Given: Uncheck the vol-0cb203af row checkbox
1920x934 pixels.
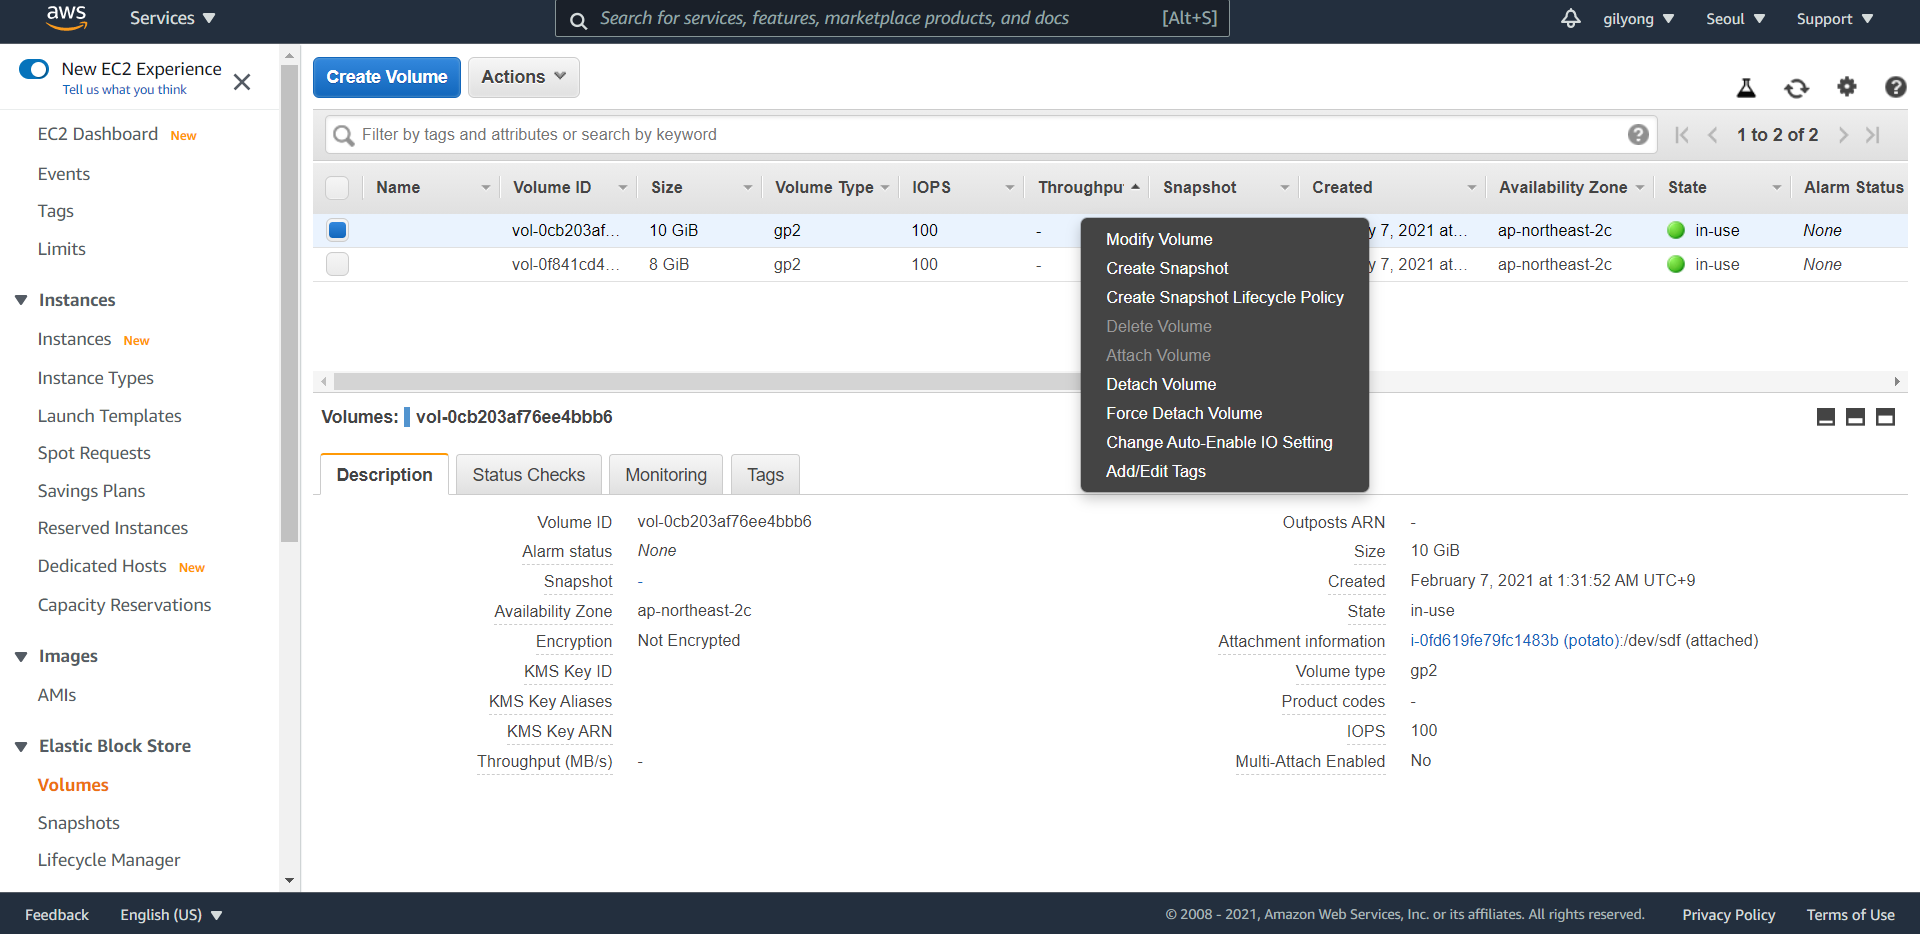Looking at the screenshot, I should click(x=337, y=230).
